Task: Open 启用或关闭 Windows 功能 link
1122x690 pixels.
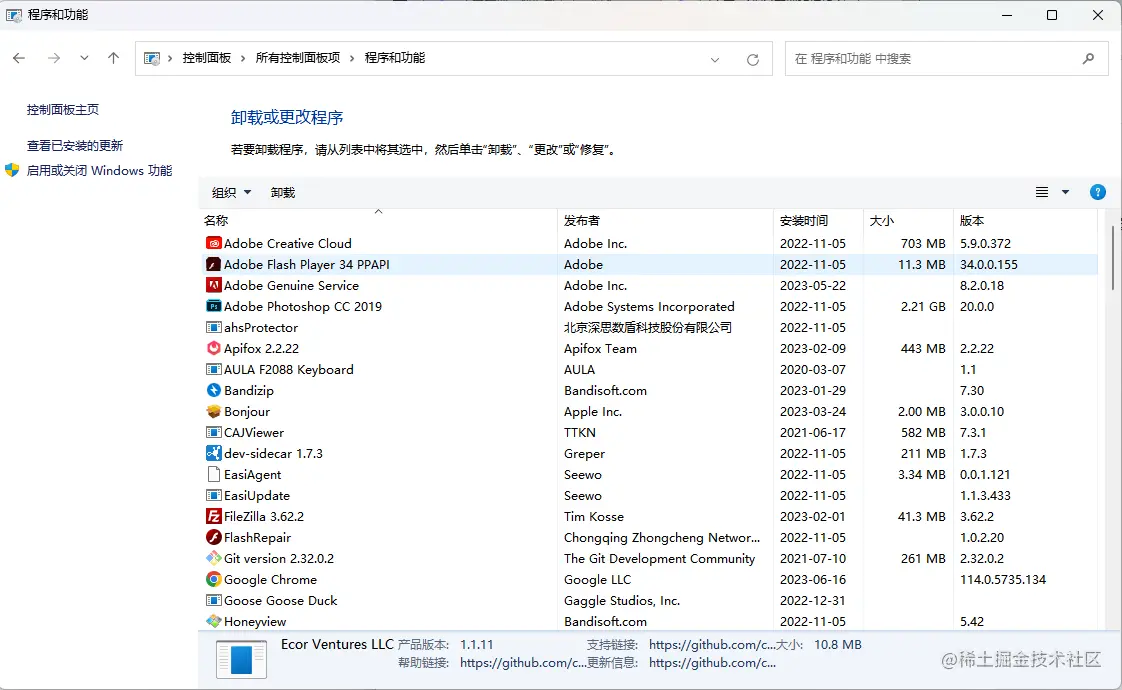Action: pyautogui.click(x=99, y=170)
